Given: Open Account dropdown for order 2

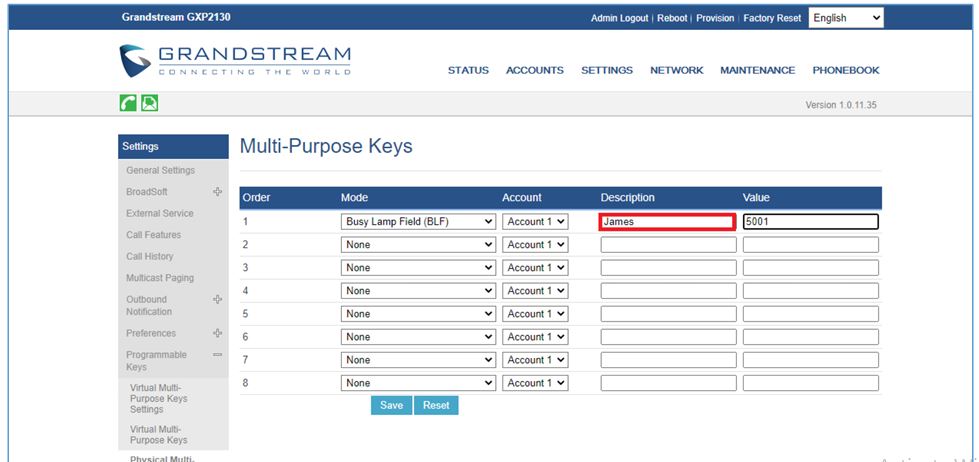Looking at the screenshot, I should 535,245.
